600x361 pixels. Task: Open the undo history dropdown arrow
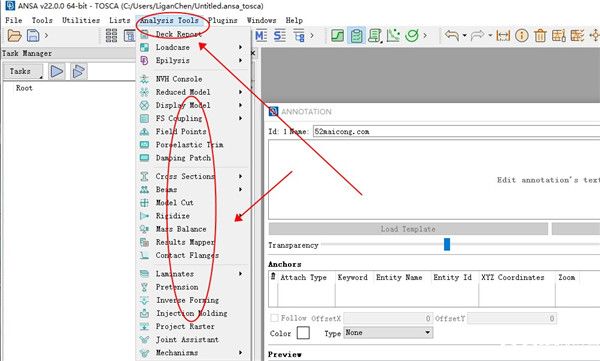pyautogui.click(x=464, y=36)
